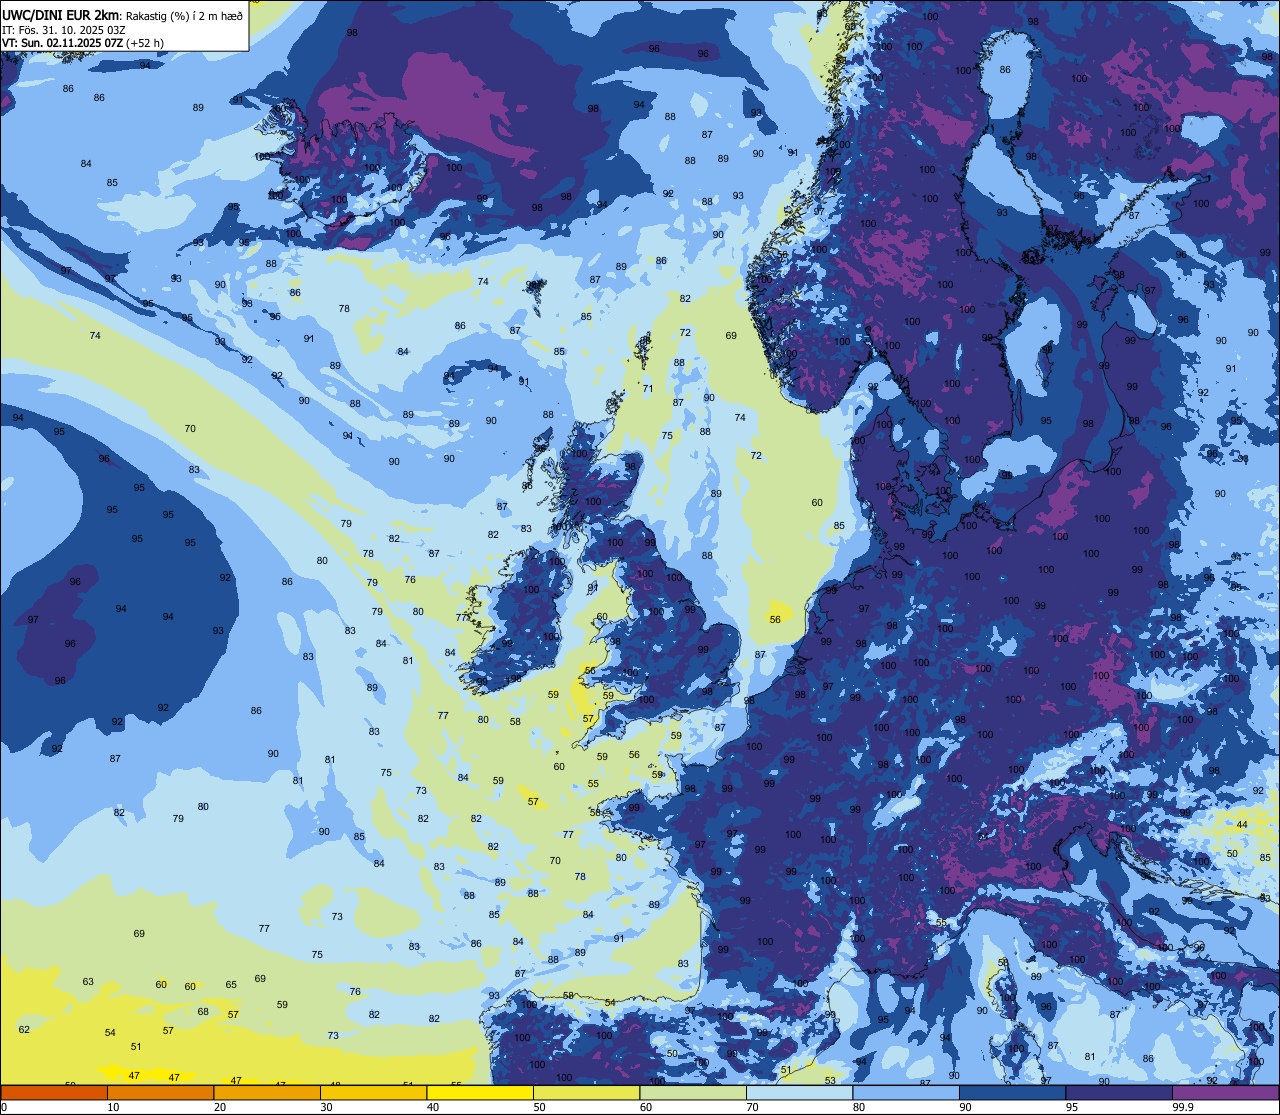Image resolution: width=1280 pixels, height=1115 pixels.
Task: Click the humidity value 44 on the map
Action: (x=1242, y=825)
